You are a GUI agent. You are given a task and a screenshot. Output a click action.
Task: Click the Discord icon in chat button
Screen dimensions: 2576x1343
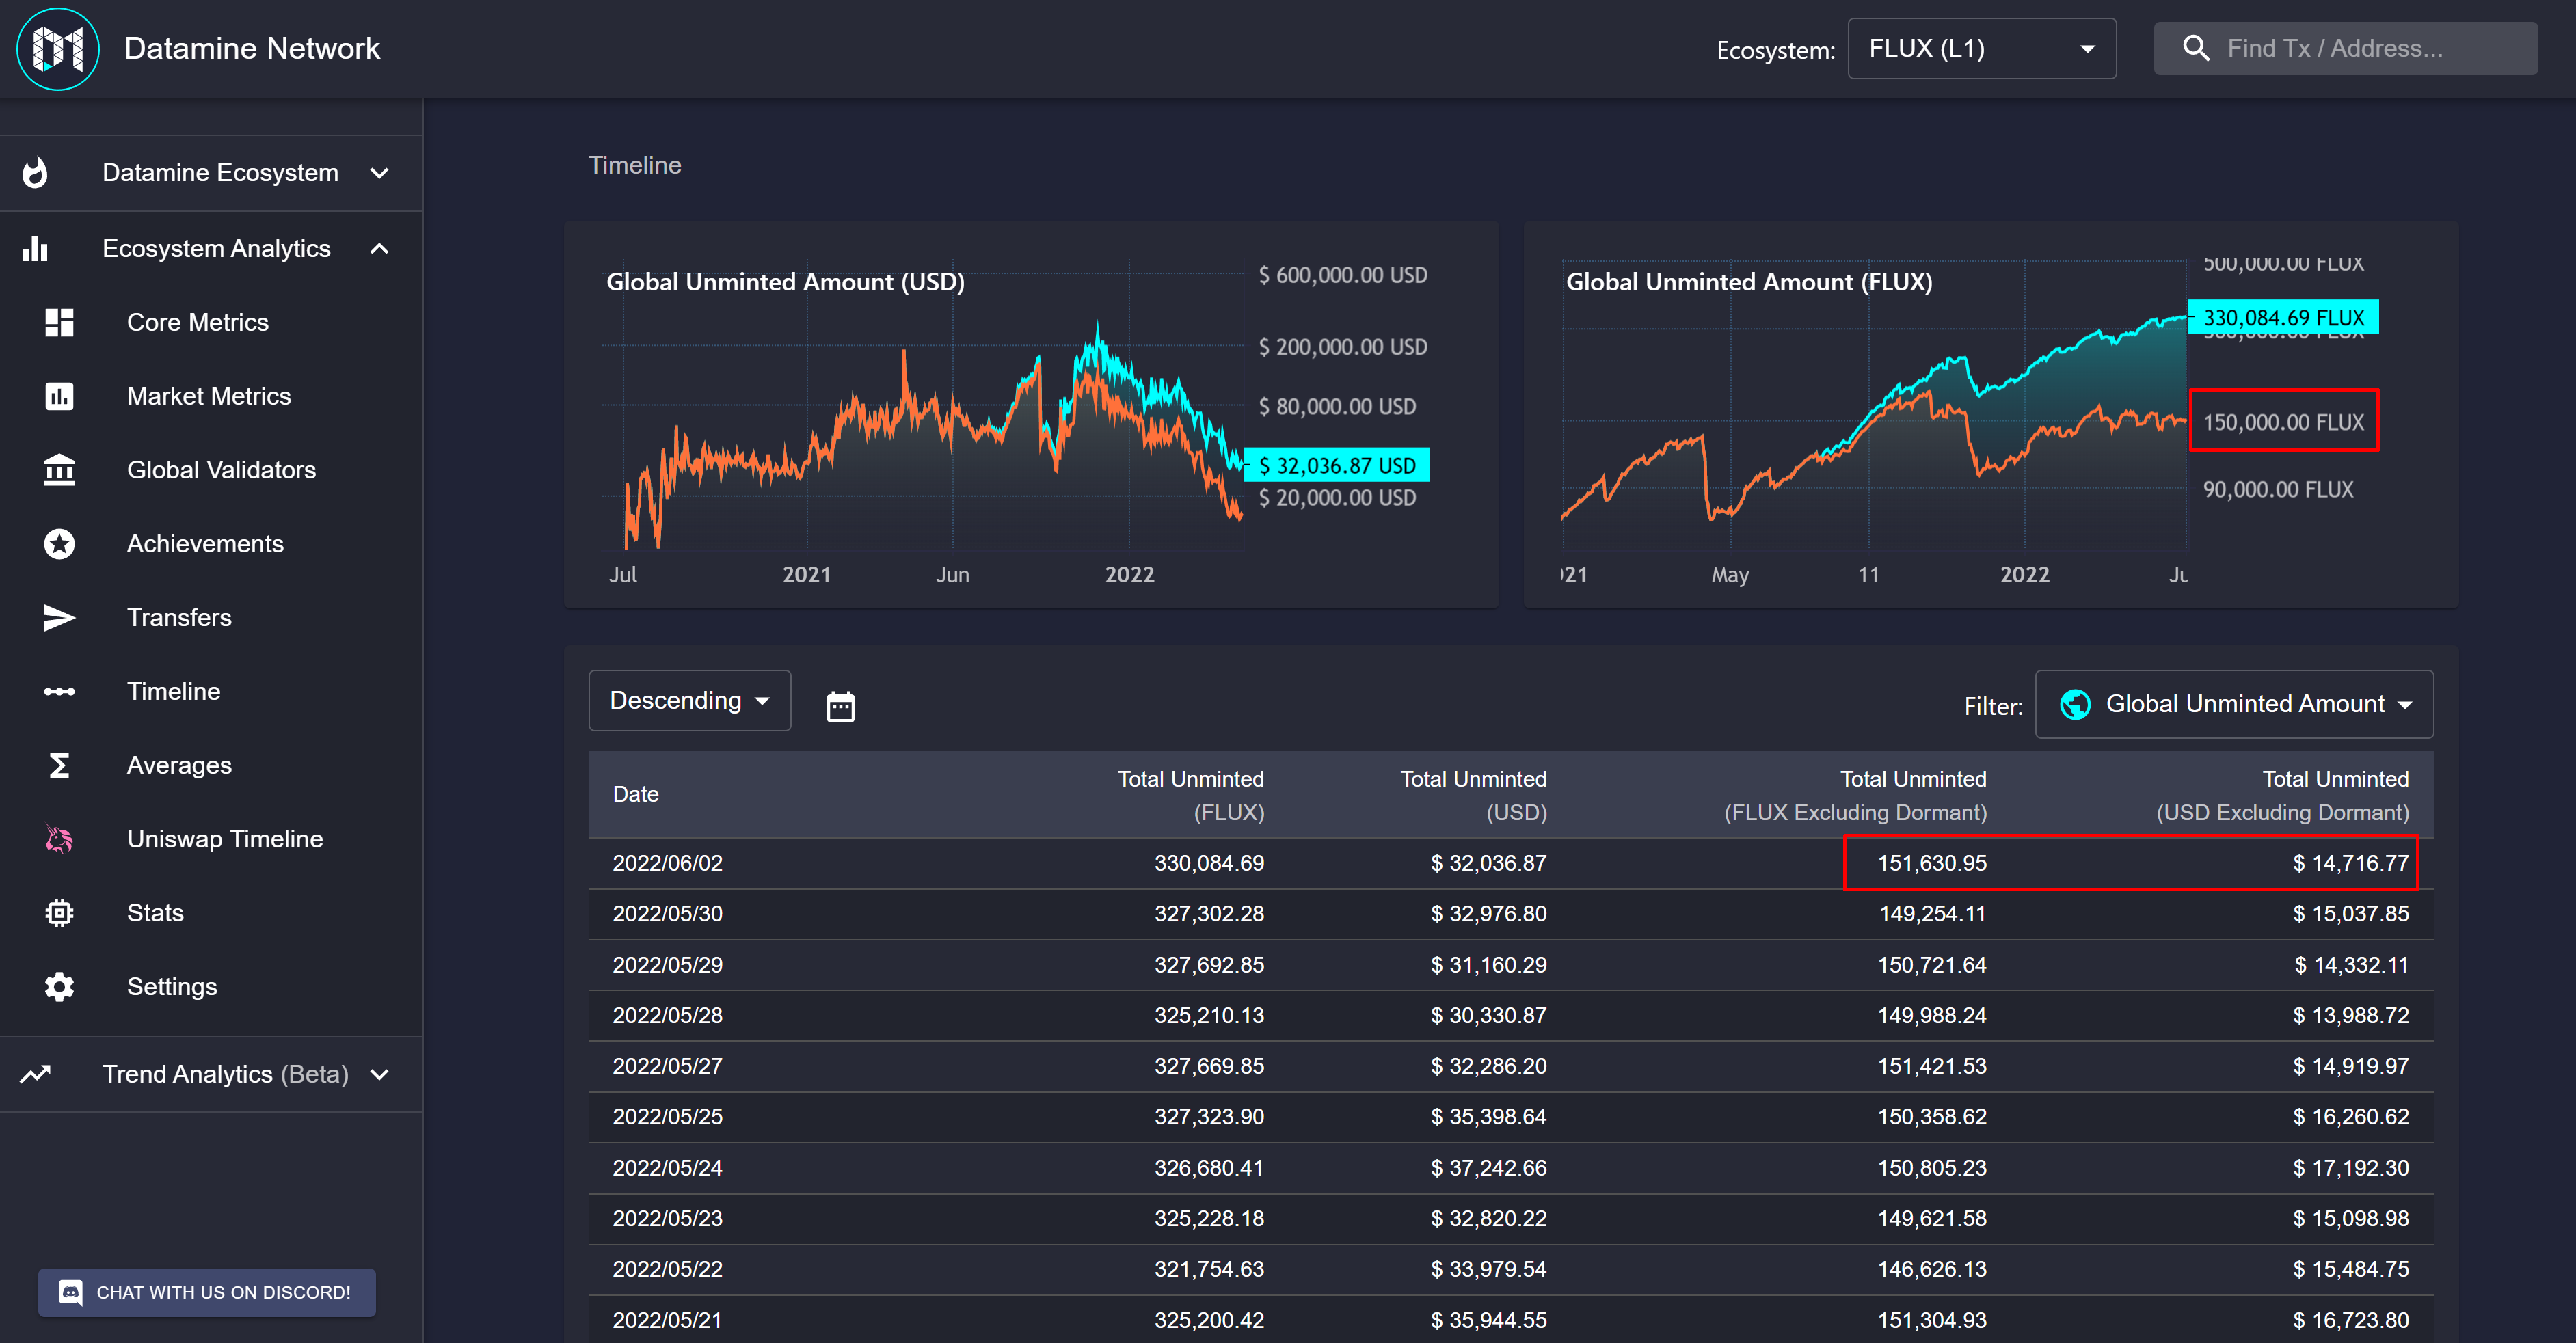(x=71, y=1292)
